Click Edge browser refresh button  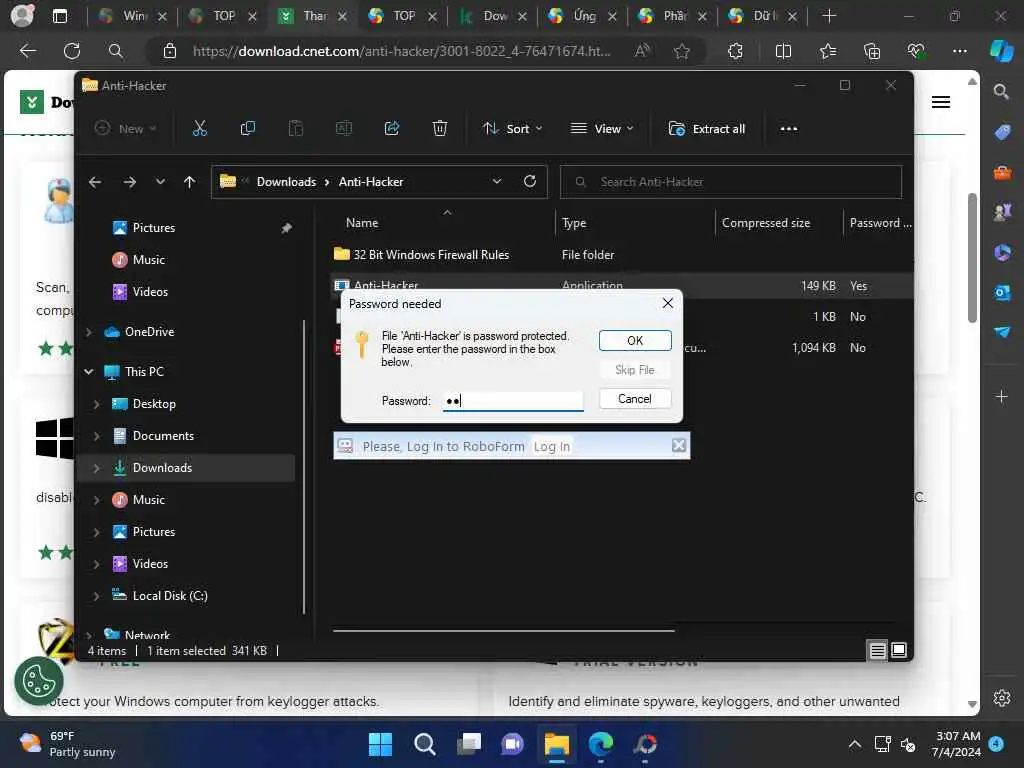tap(72, 51)
